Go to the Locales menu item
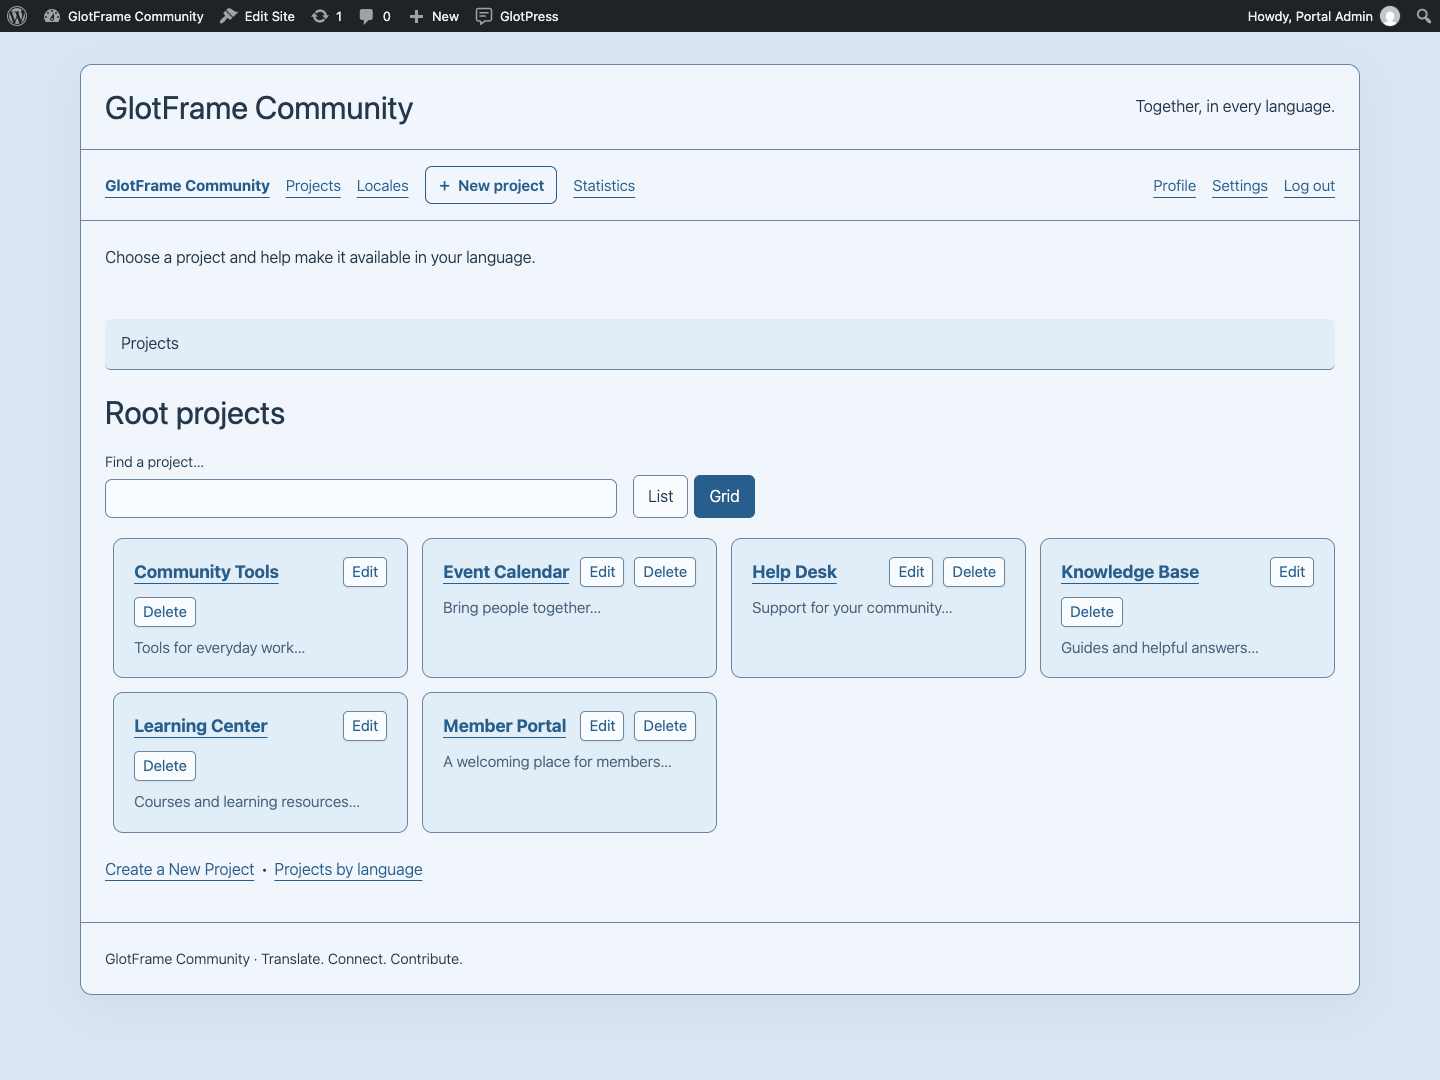The image size is (1440, 1080). coord(383,186)
